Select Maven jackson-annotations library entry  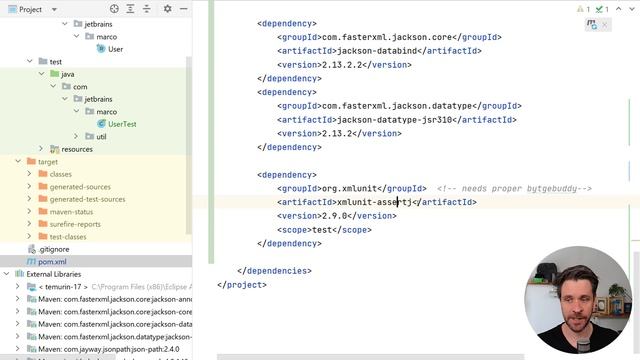pos(115,299)
